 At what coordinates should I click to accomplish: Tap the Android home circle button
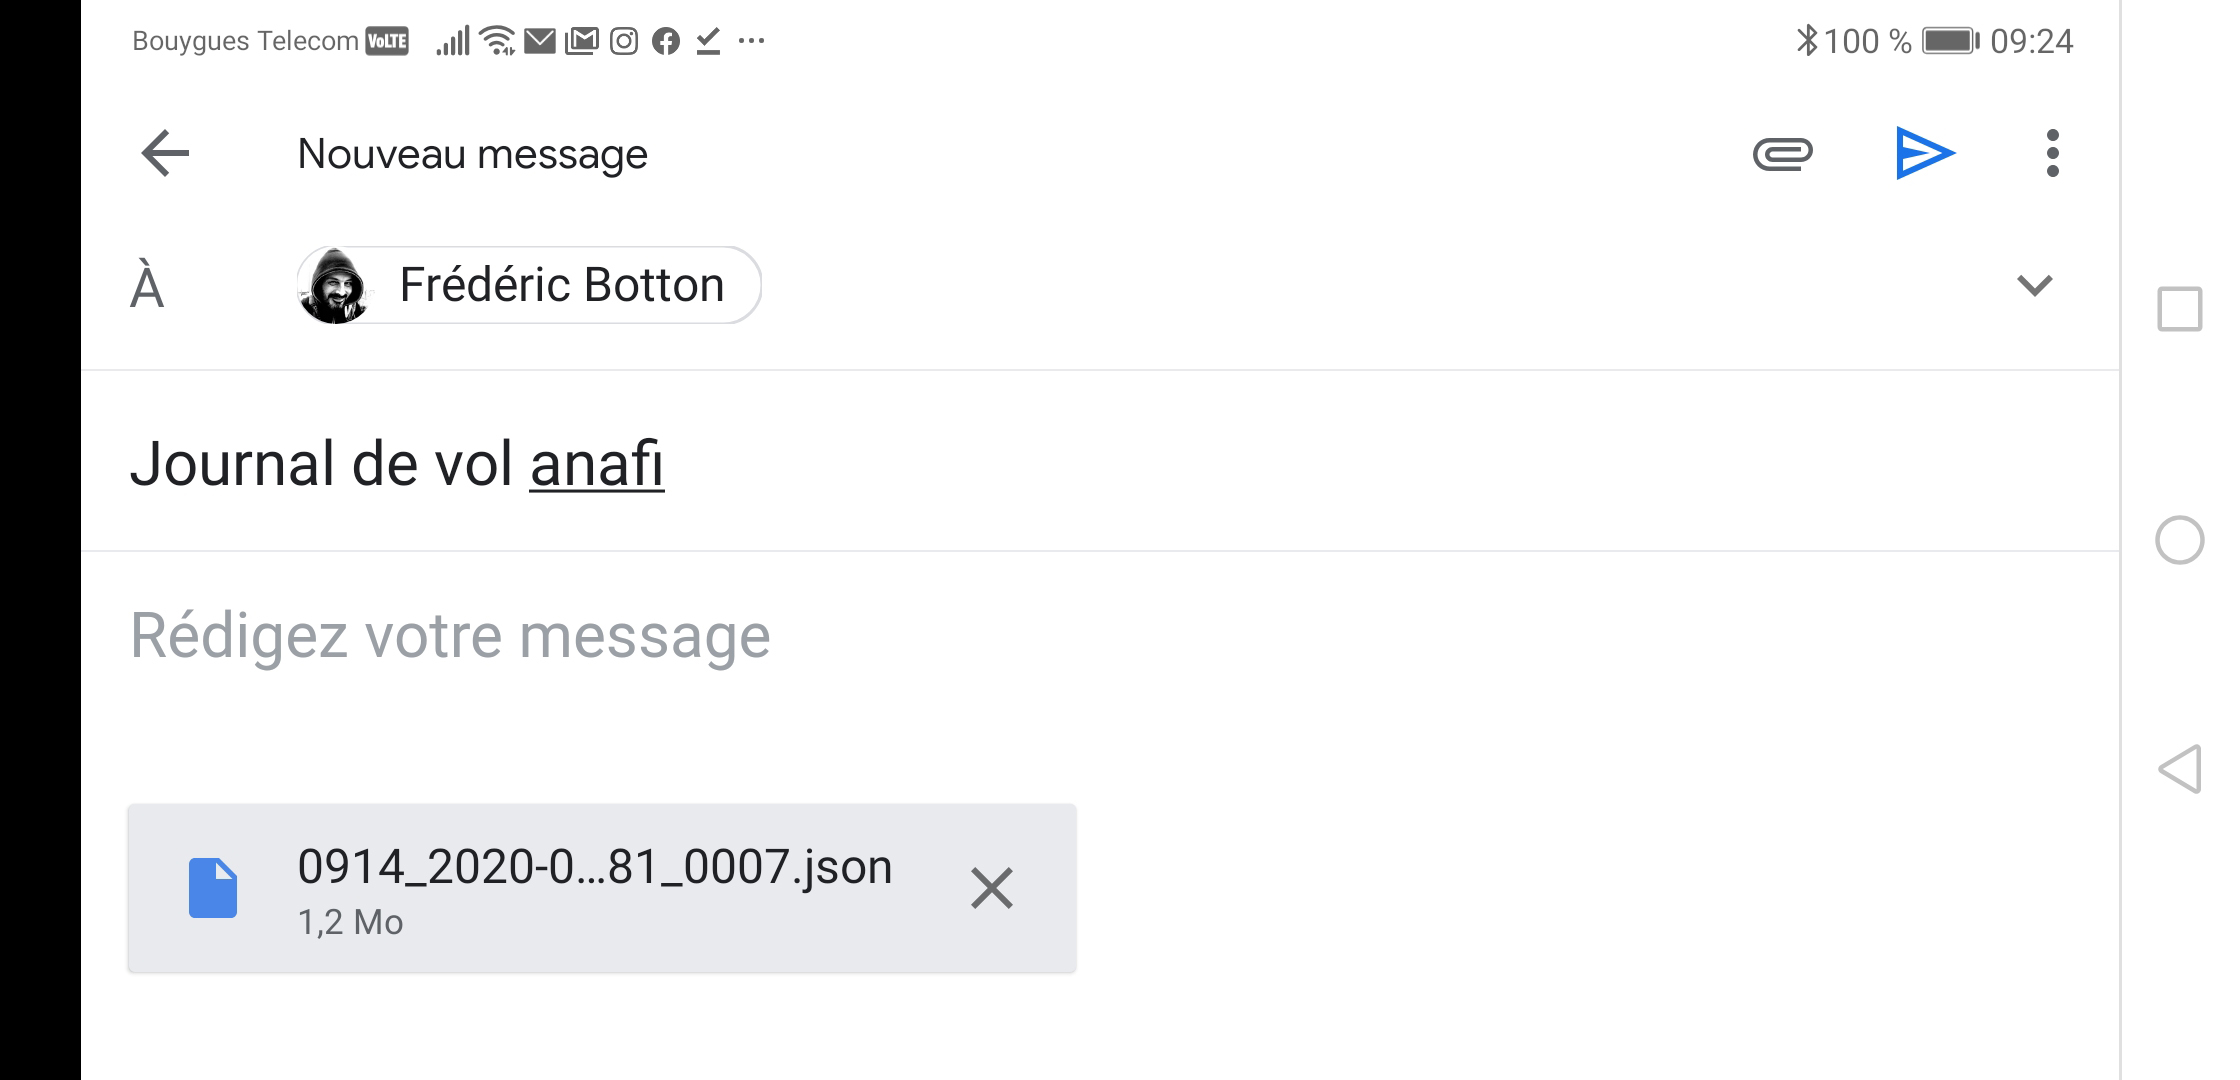2180,541
